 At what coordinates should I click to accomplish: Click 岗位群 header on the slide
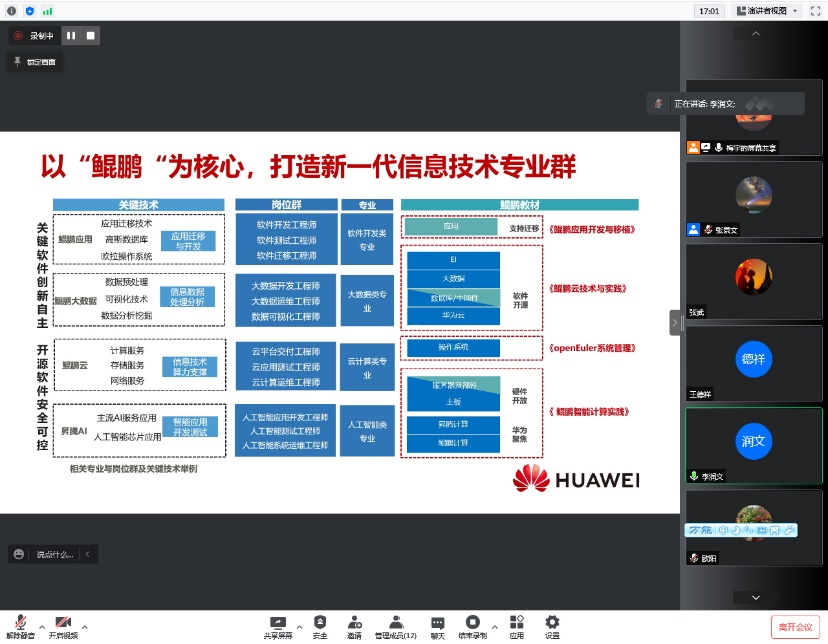click(x=286, y=205)
